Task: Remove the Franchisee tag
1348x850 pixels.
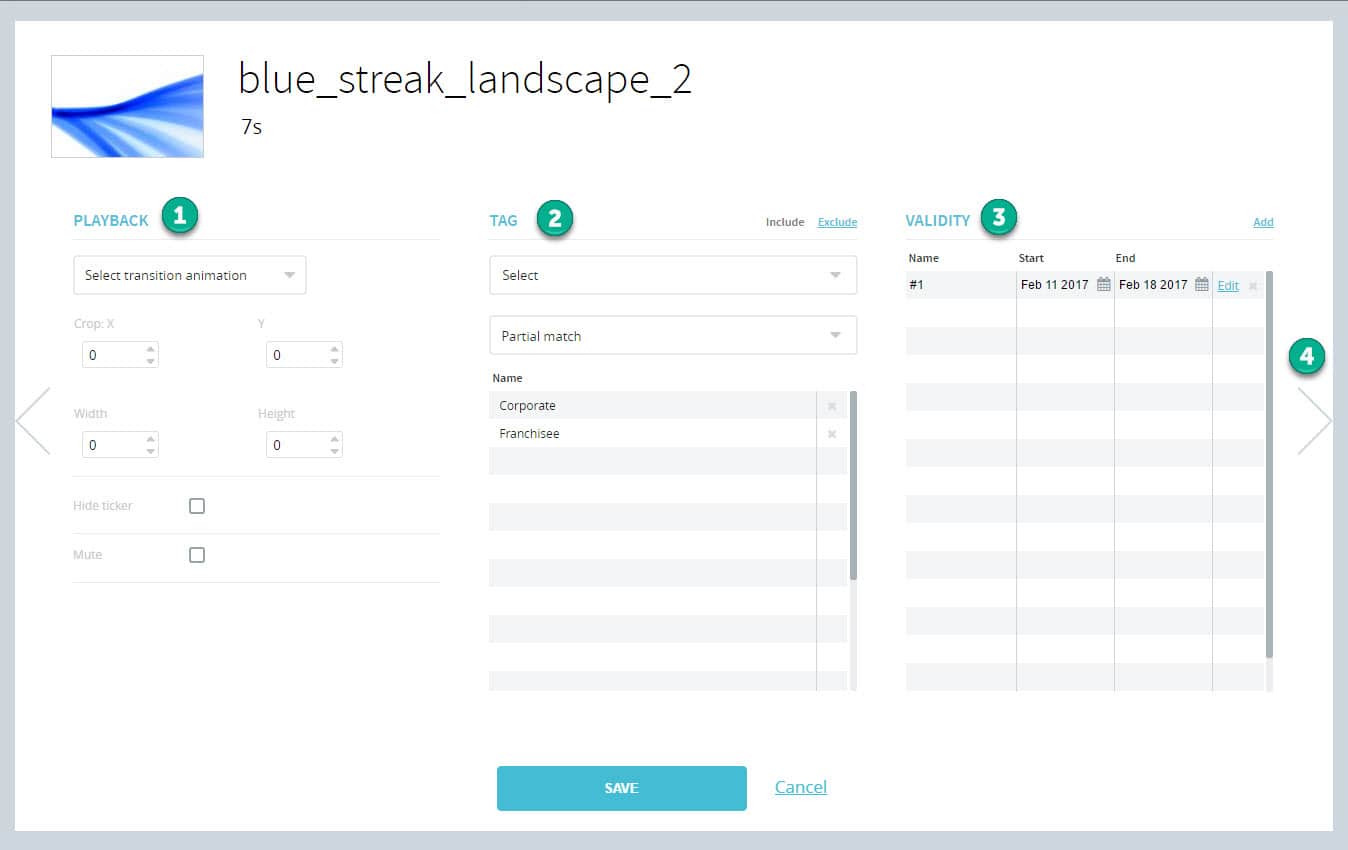Action: point(832,434)
